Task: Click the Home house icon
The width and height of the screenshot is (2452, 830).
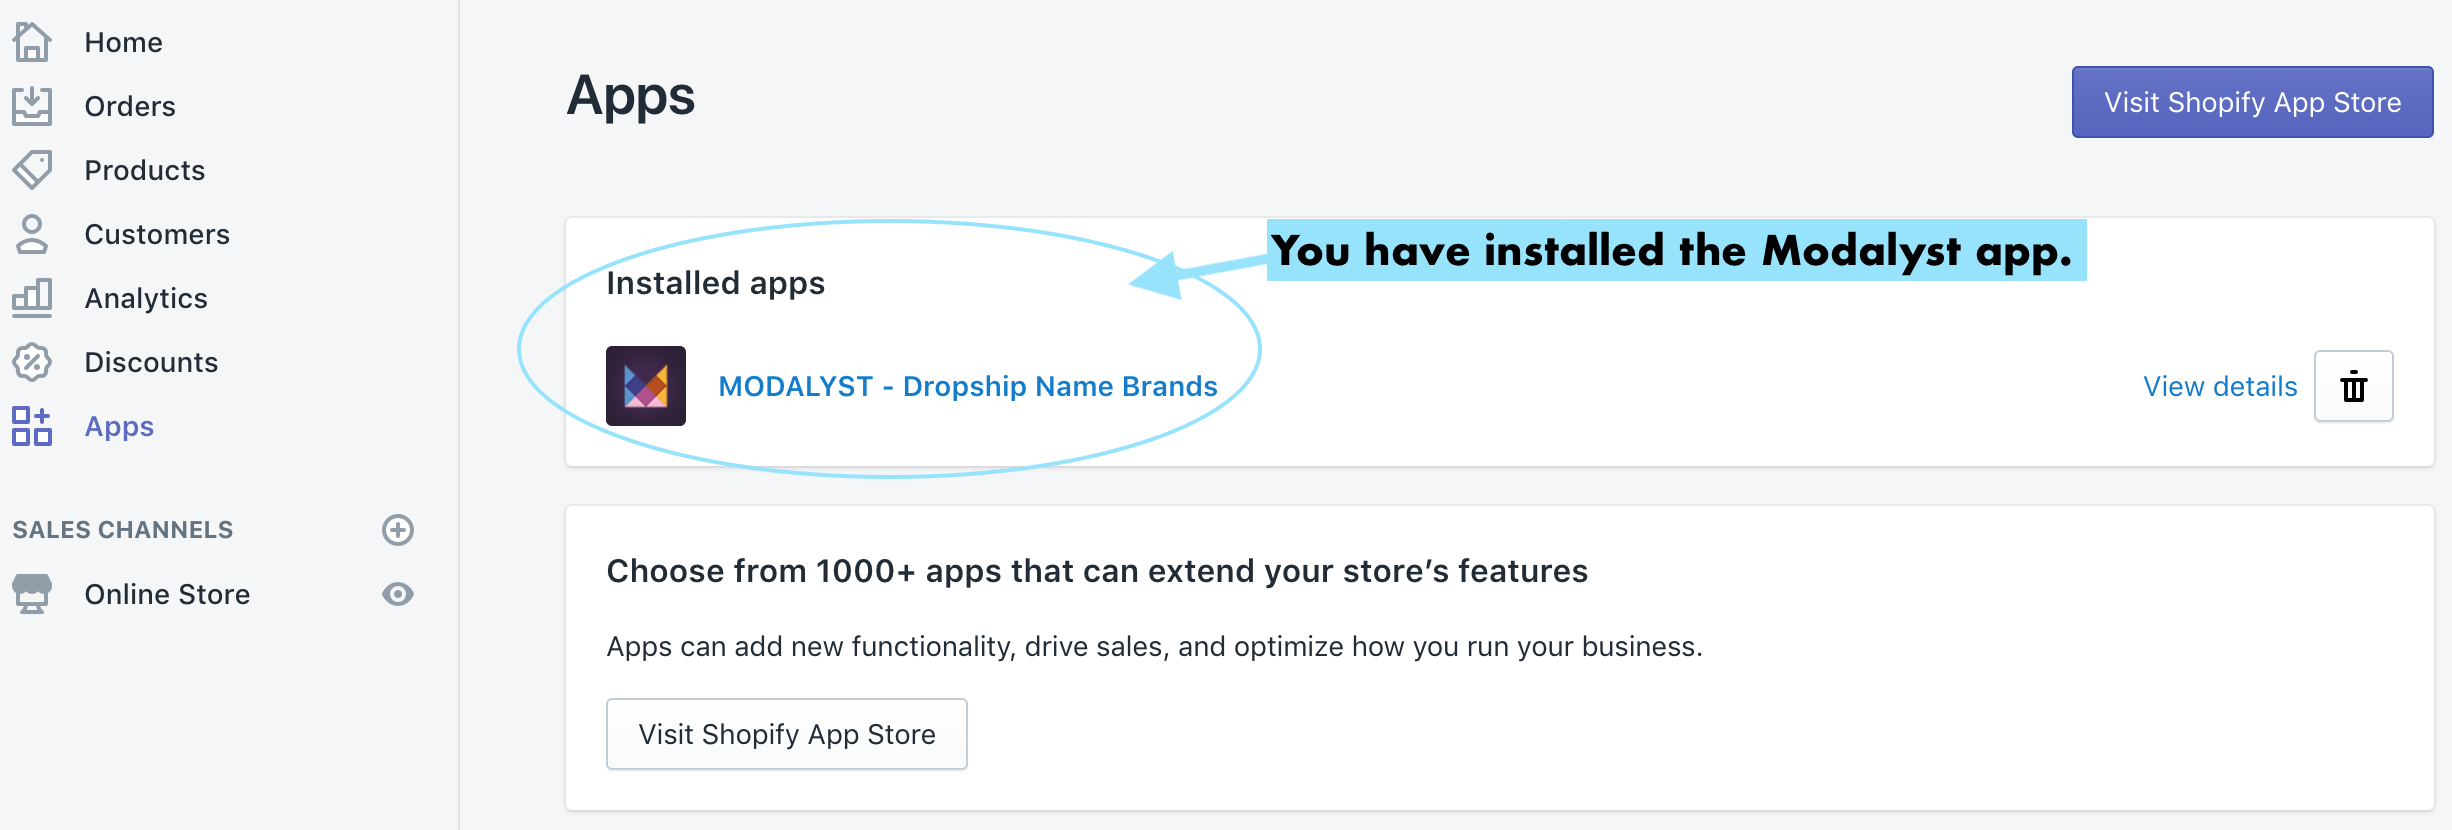Action: pyautogui.click(x=32, y=42)
